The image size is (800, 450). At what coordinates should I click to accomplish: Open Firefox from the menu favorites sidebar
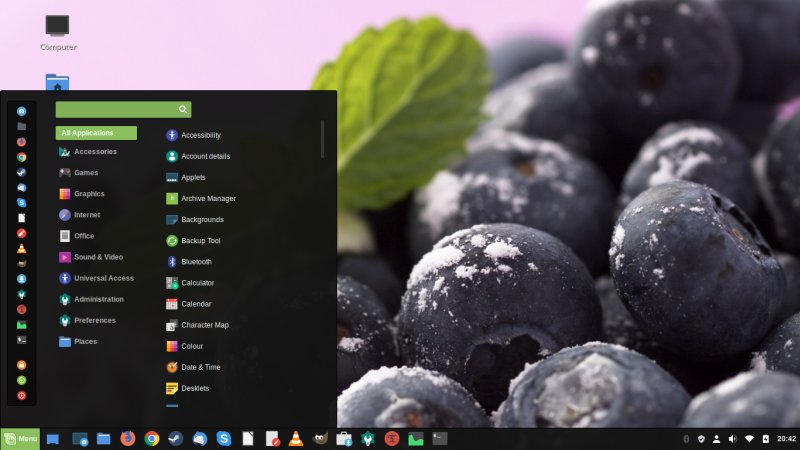click(x=21, y=142)
